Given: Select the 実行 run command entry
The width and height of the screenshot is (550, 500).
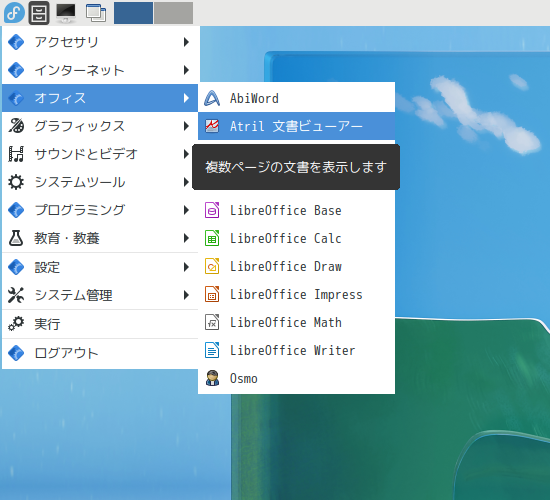Looking at the screenshot, I should coord(100,324).
